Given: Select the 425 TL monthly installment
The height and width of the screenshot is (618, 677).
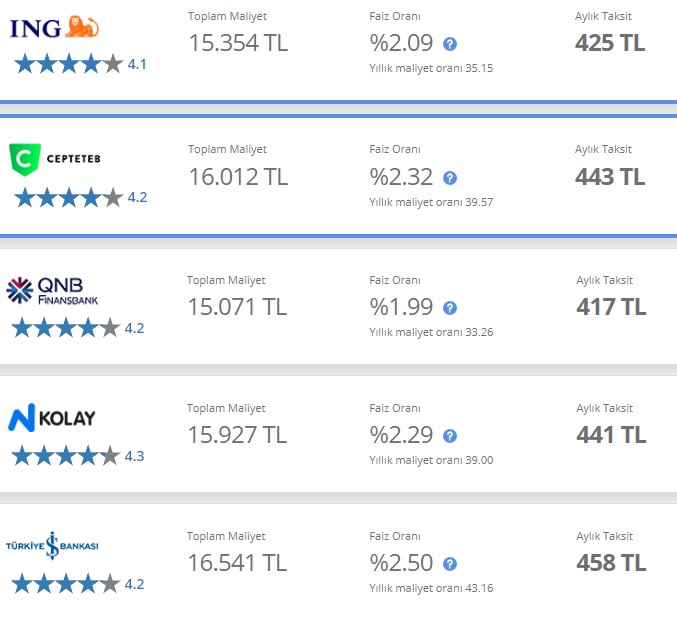Looking at the screenshot, I should [610, 43].
